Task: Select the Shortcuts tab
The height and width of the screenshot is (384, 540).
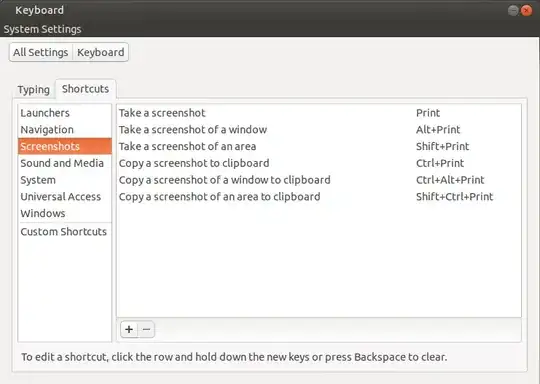Action: [85, 89]
